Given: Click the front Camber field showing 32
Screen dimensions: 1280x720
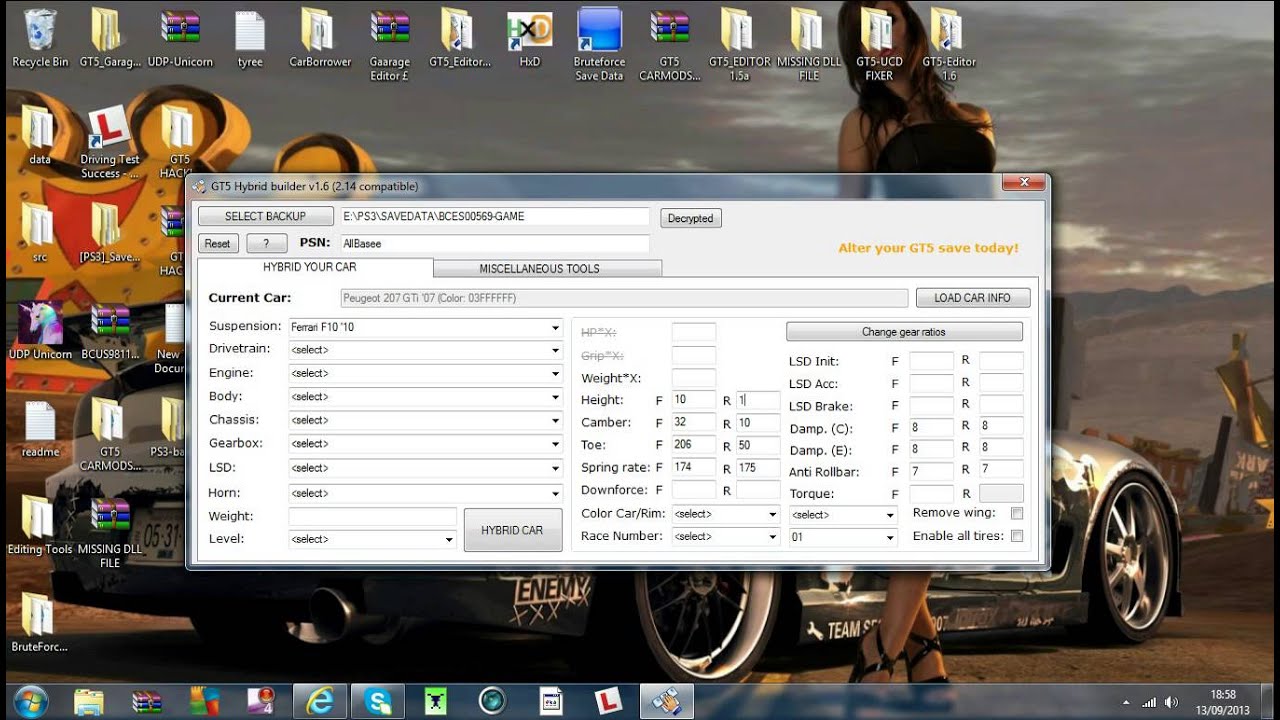Looking at the screenshot, I should coord(693,422).
